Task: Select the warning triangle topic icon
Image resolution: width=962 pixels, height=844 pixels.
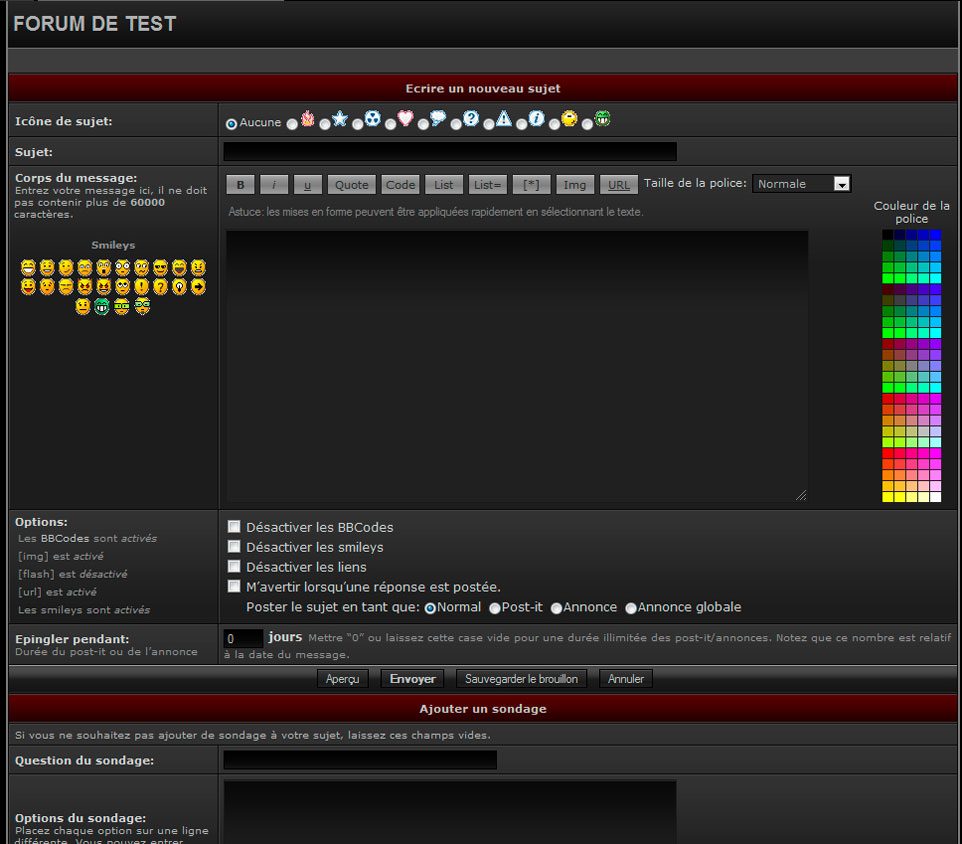Action: (x=489, y=124)
